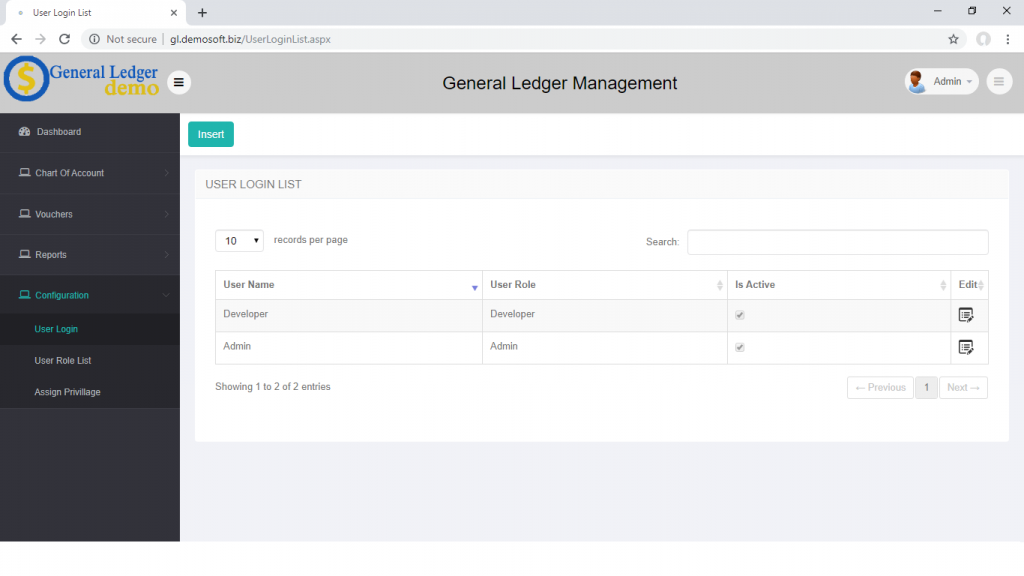The image size is (1024, 576).
Task: Click the edit icon for Developer row
Action: click(966, 315)
